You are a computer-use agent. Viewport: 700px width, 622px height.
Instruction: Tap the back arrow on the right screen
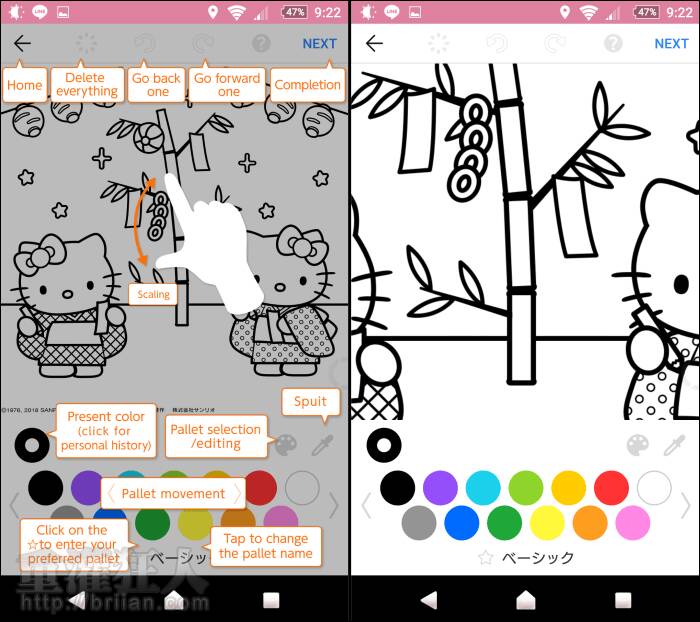[374, 43]
